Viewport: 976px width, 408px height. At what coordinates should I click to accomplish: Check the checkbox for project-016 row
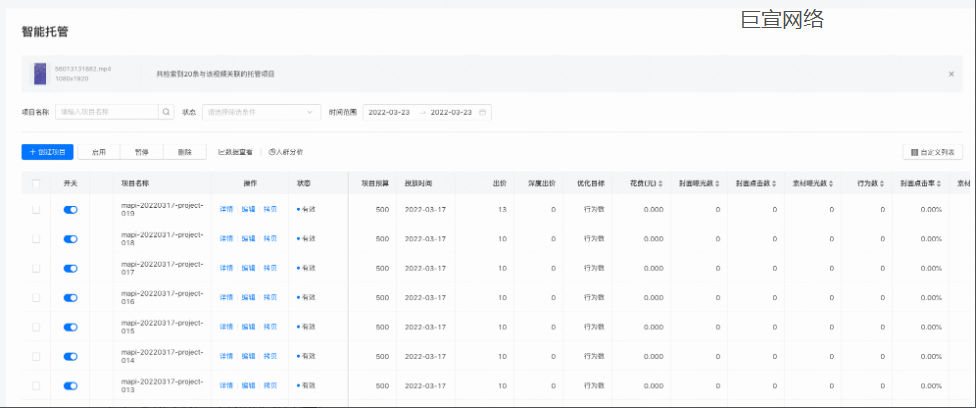[36, 297]
